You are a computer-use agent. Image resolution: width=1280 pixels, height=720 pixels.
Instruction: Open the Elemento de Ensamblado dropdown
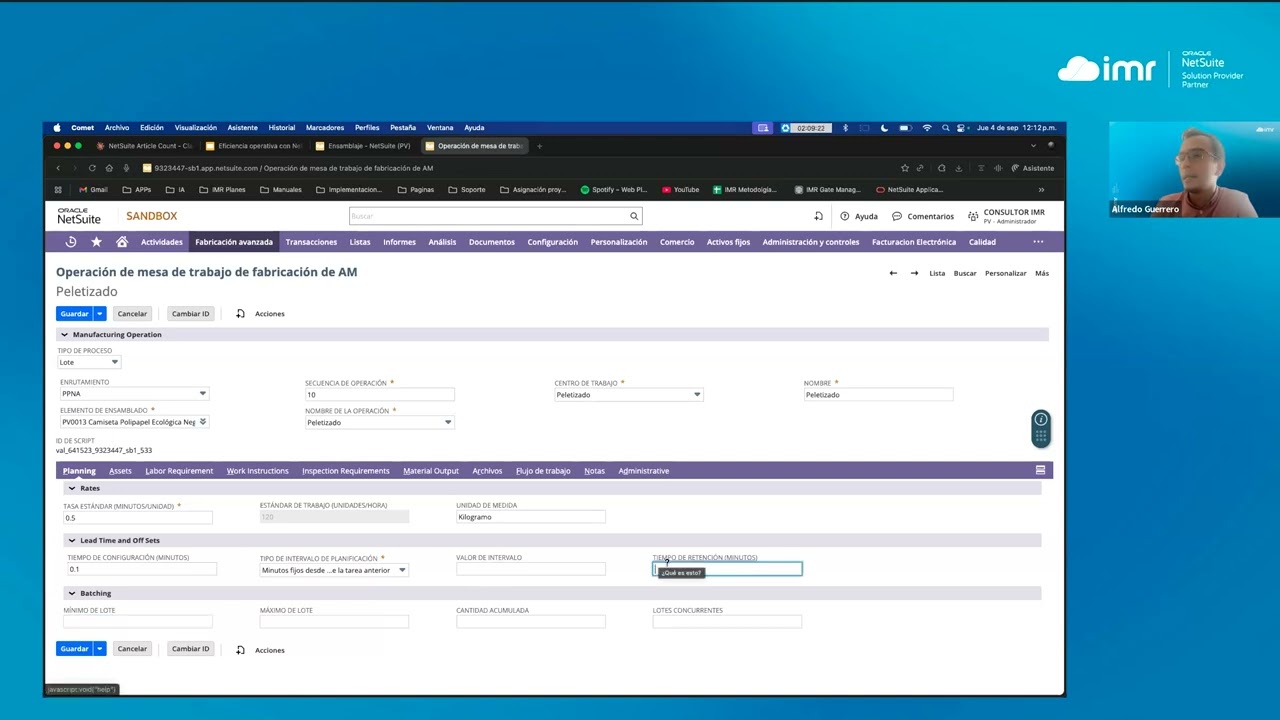[203, 422]
